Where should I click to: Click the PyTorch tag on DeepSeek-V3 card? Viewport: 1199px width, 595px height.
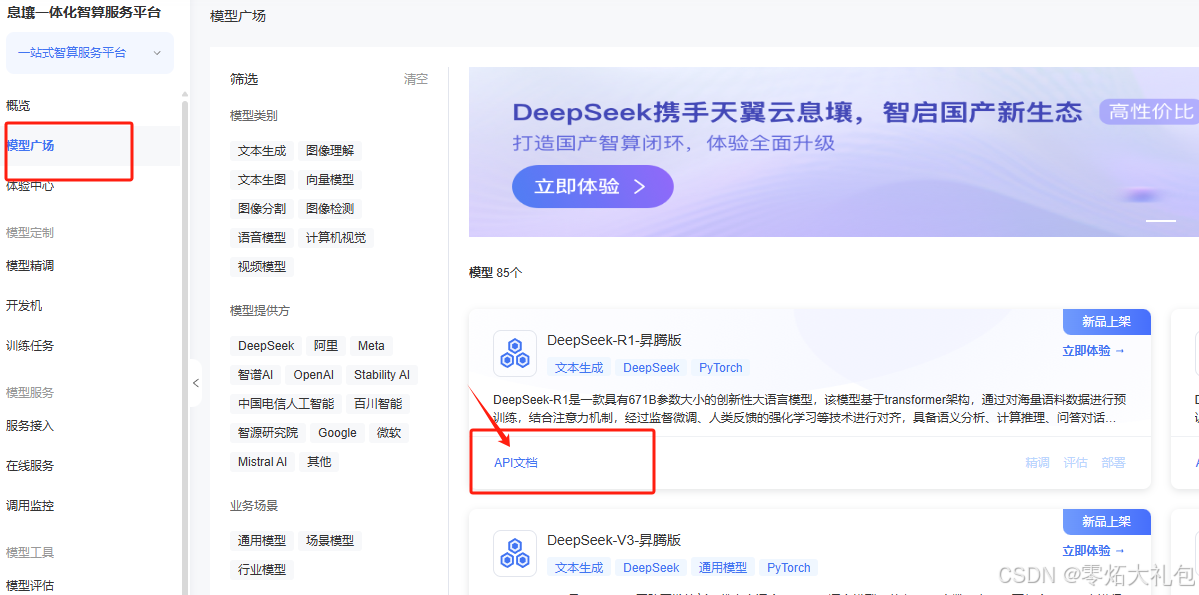(x=789, y=567)
